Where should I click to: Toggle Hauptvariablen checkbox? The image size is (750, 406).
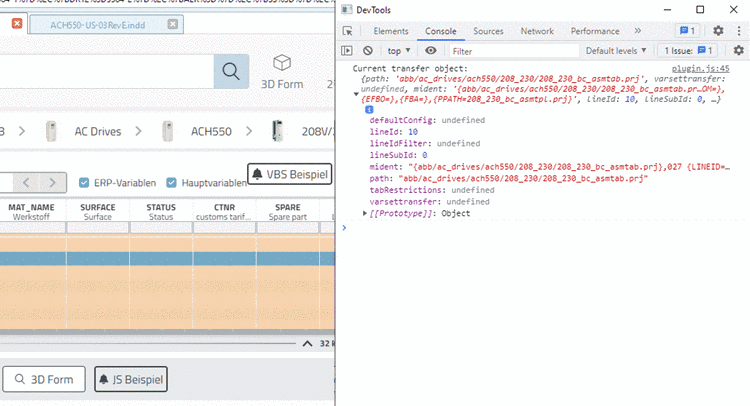(171, 183)
